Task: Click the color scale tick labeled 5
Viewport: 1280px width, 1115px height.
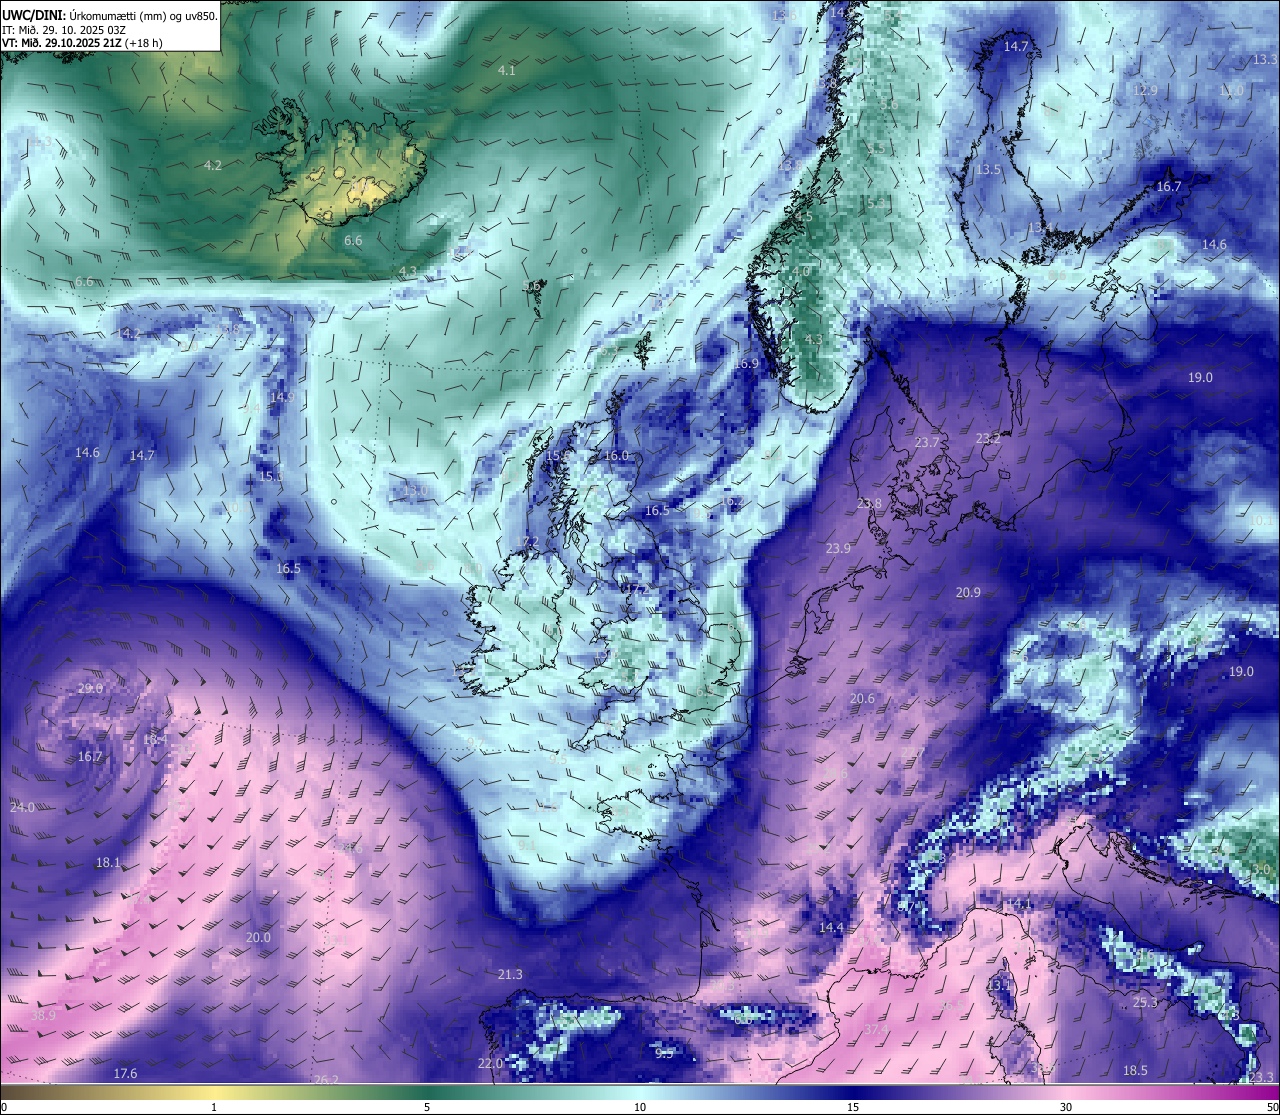Action: click(427, 1107)
